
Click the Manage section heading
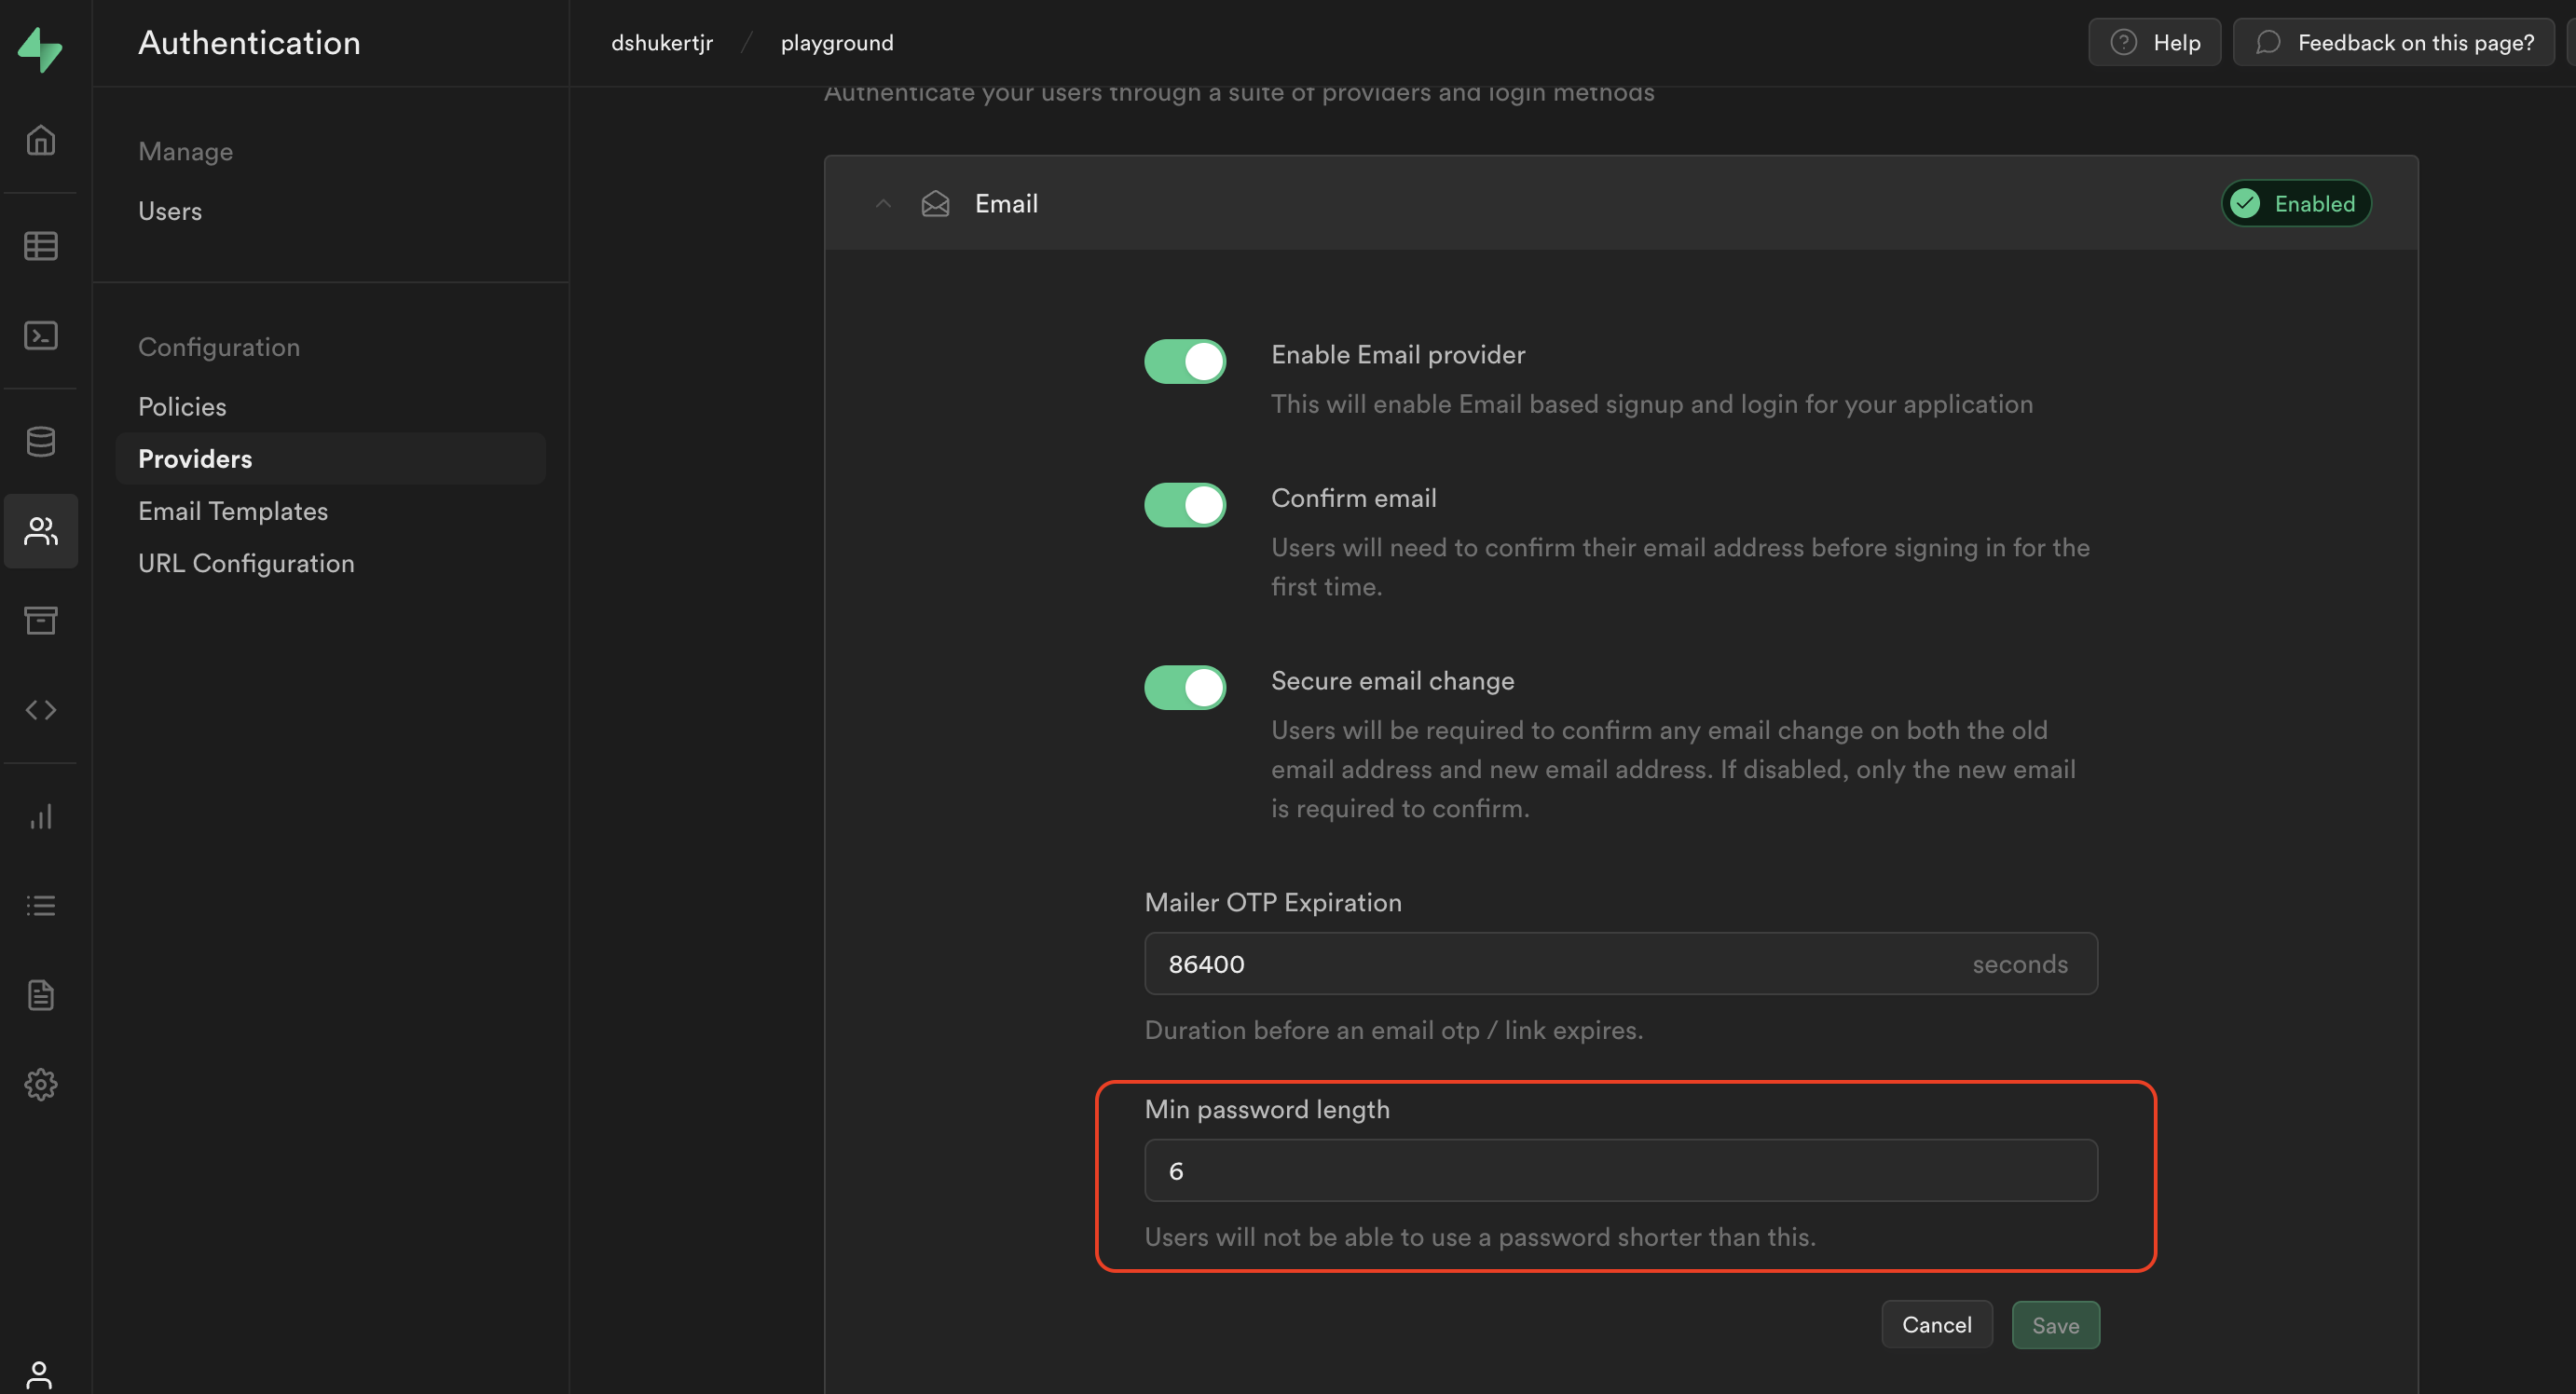[185, 151]
